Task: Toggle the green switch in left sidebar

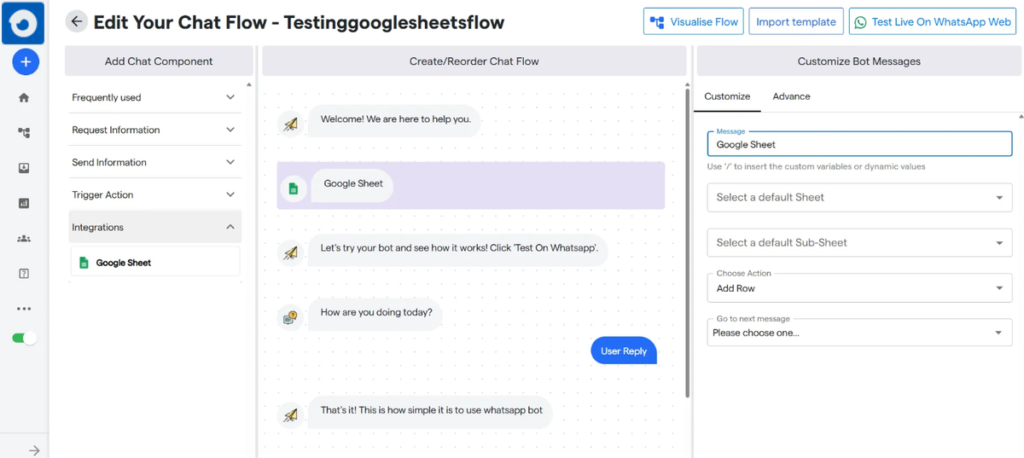Action: click(24, 338)
